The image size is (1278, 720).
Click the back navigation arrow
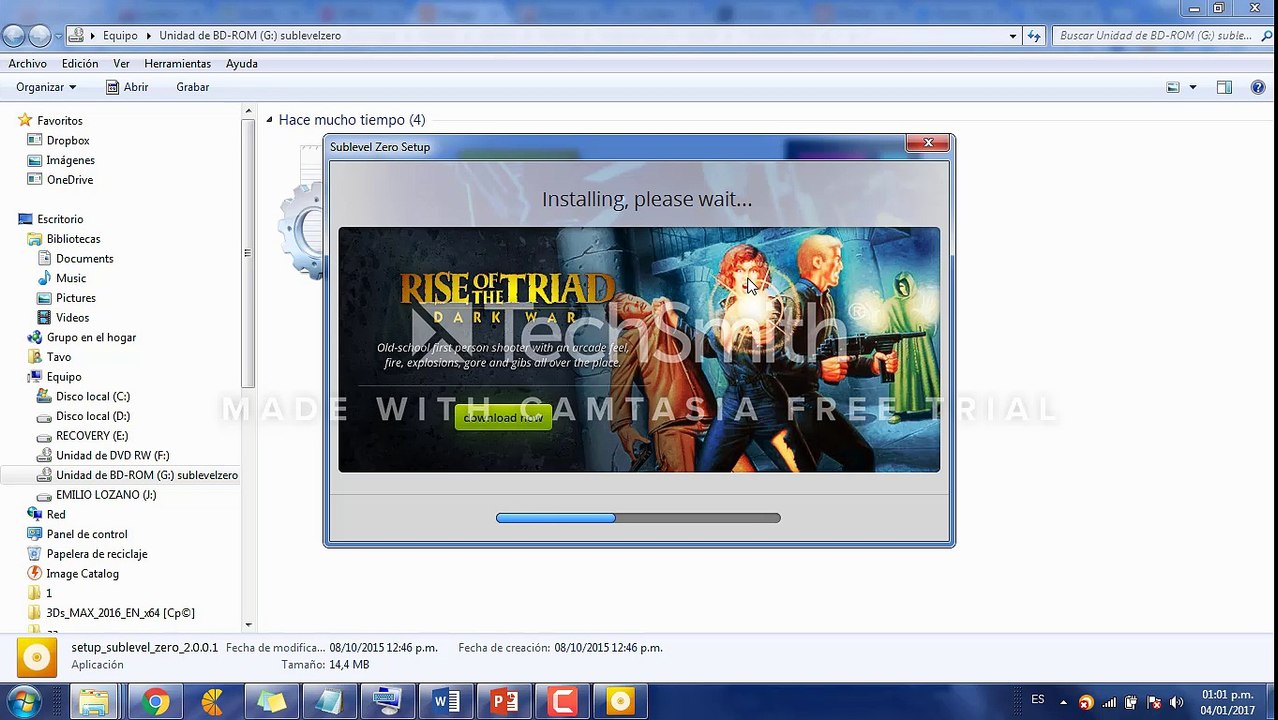tap(13, 36)
